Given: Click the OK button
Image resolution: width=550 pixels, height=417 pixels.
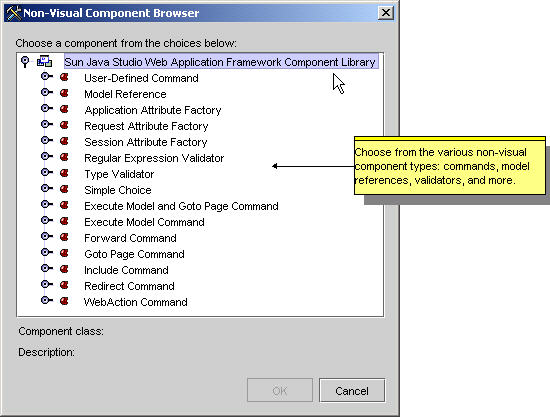Looking at the screenshot, I should click(280, 390).
